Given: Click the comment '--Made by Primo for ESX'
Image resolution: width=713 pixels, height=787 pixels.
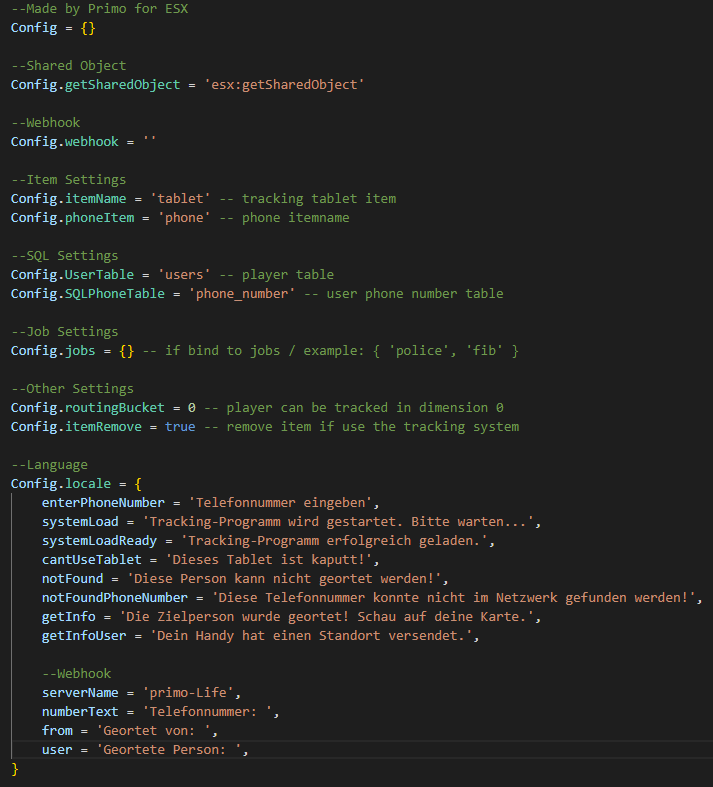Looking at the screenshot, I should [99, 9].
